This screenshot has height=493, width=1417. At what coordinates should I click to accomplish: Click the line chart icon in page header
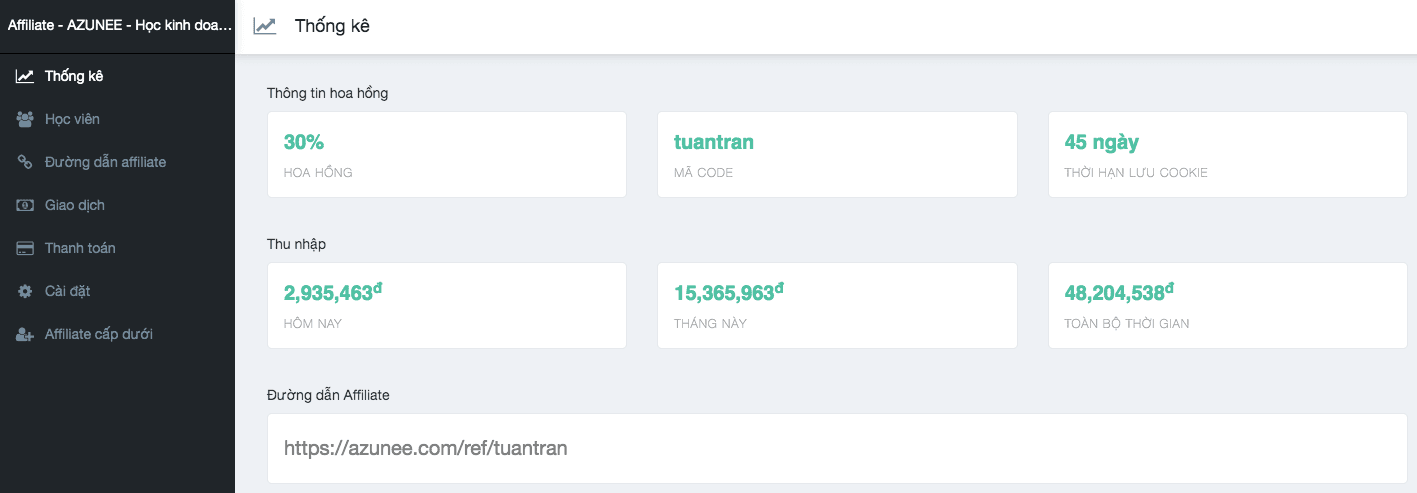[265, 26]
